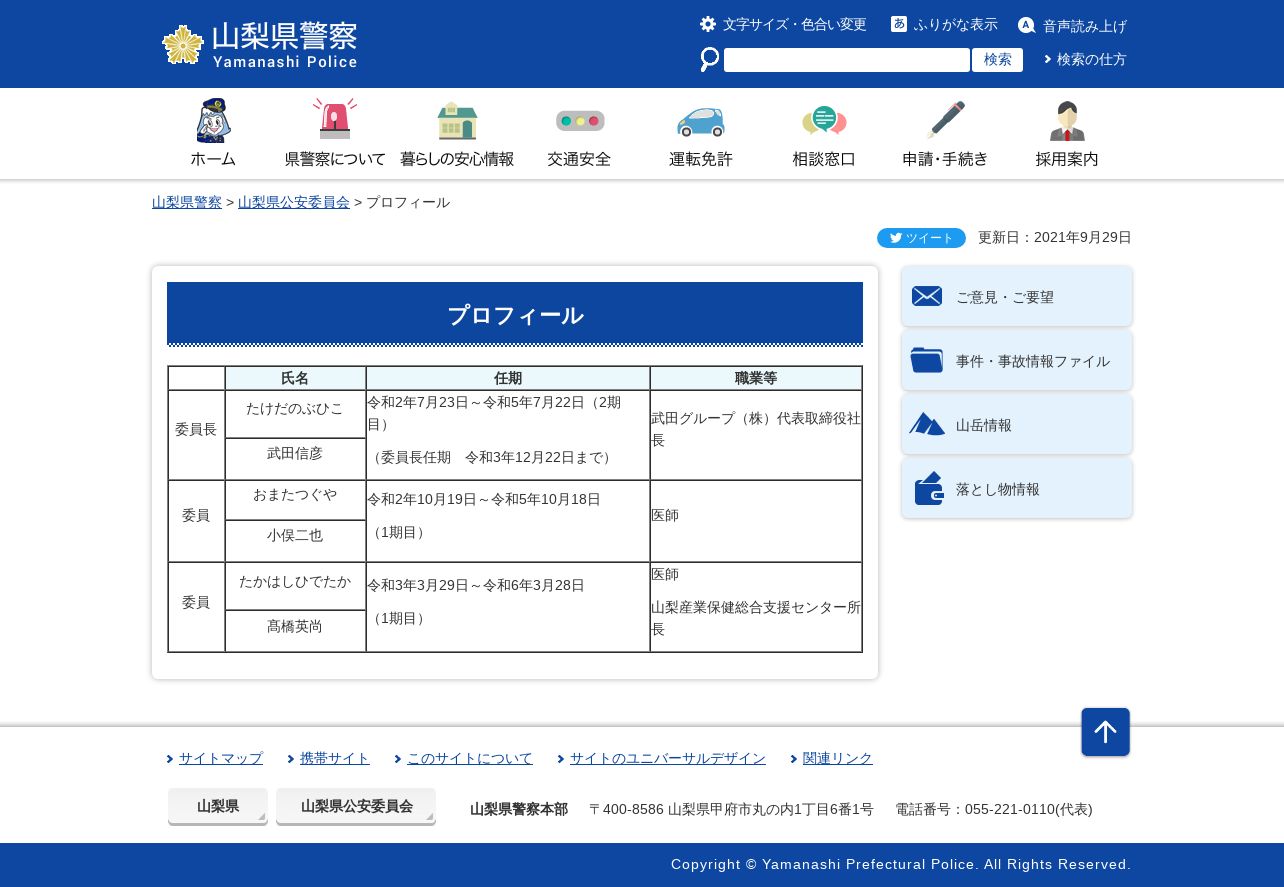
Task: Open the 暮らしの安心情報 menu
Action: coord(457,159)
